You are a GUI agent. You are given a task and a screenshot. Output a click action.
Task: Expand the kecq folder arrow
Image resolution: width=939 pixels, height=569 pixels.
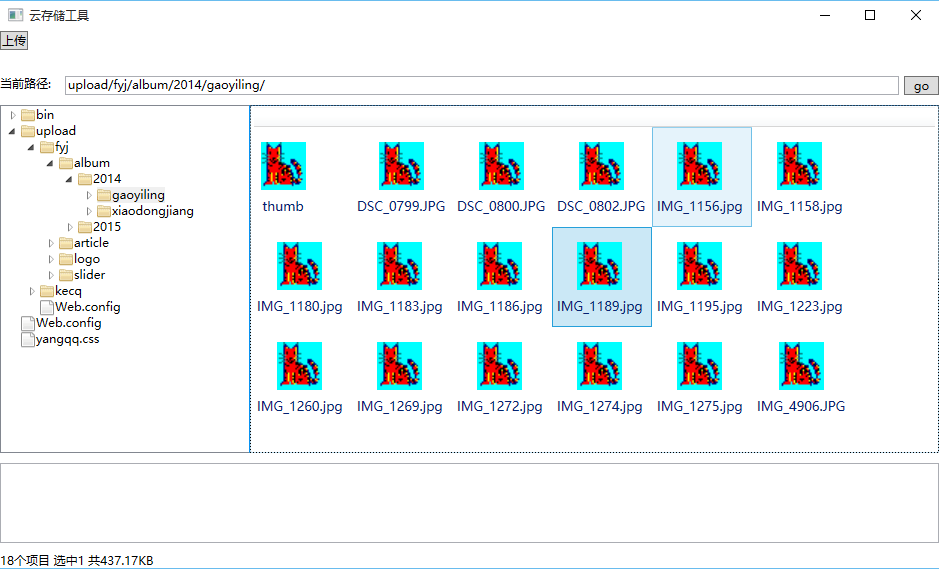coord(32,291)
